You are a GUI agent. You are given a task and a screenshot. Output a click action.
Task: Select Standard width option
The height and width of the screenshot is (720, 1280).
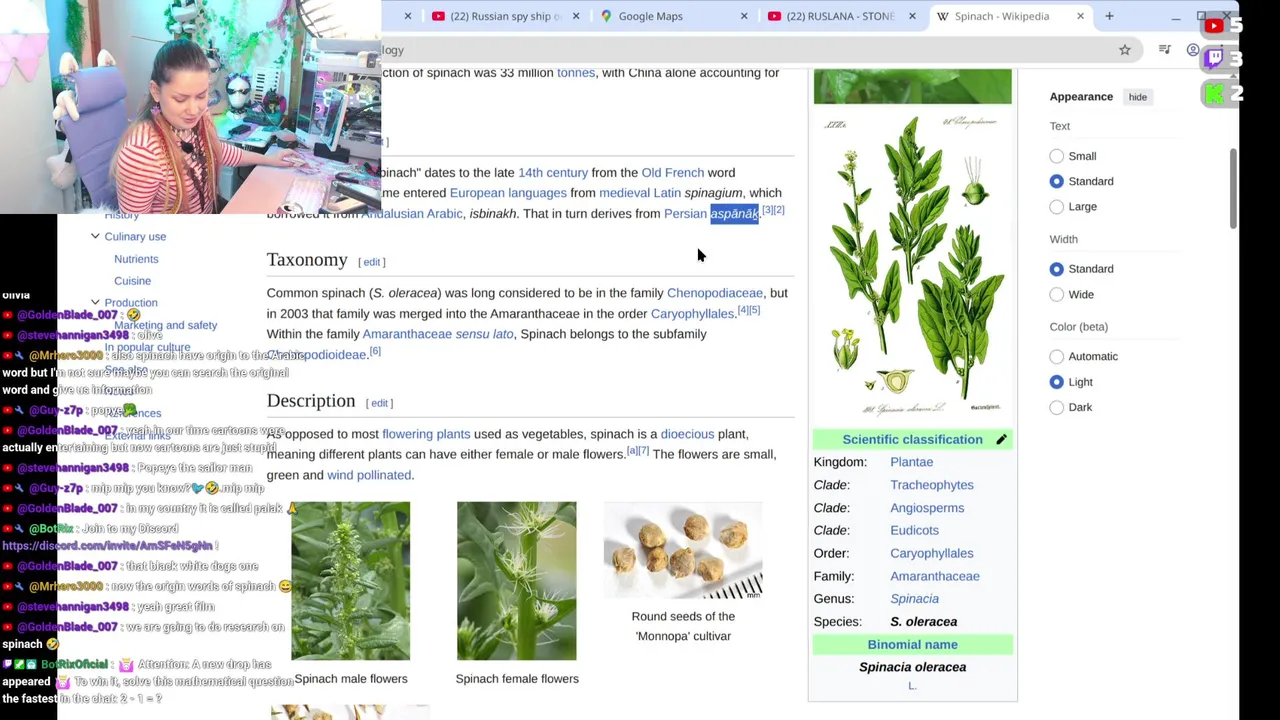tap(1057, 269)
